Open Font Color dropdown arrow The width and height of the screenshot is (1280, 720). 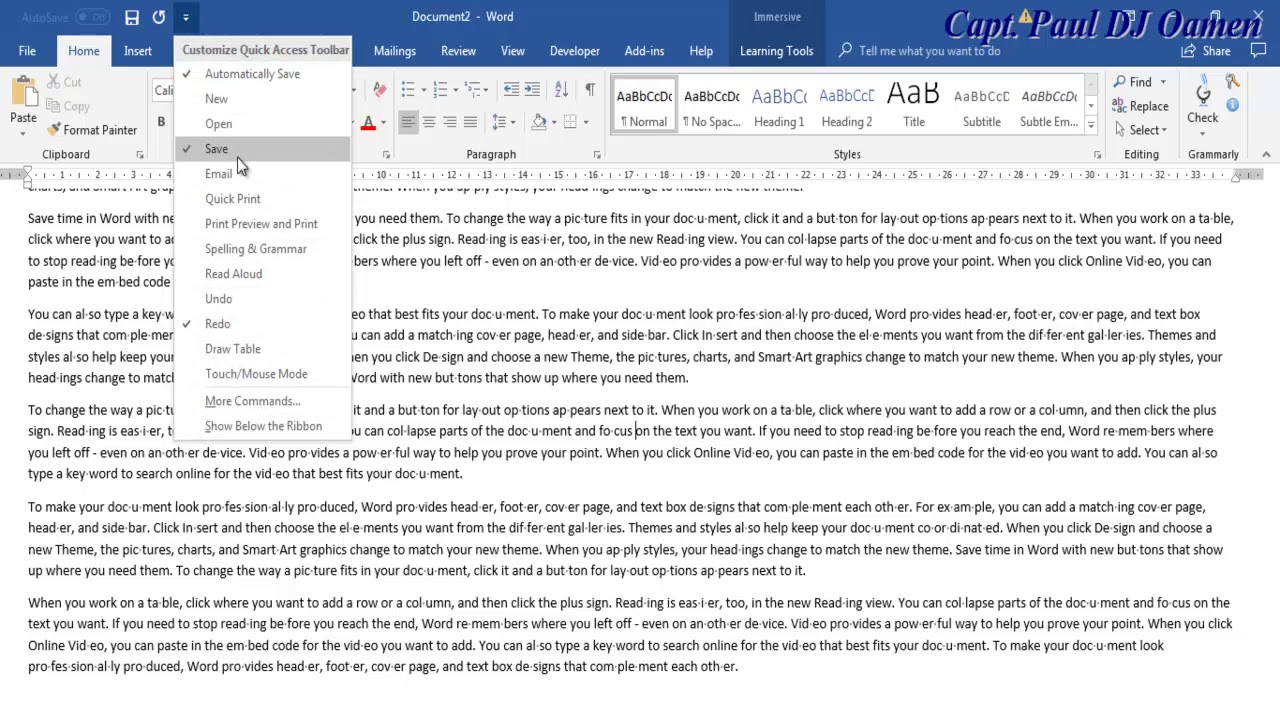(x=382, y=123)
